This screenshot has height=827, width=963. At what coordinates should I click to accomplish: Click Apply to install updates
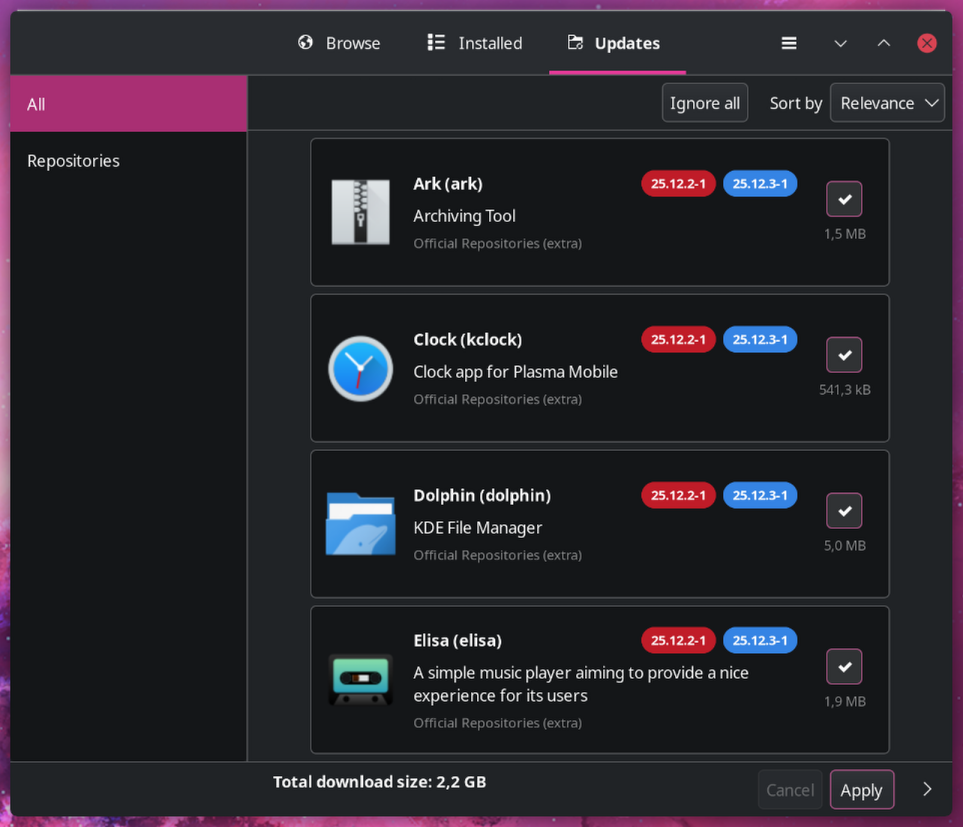(x=861, y=789)
